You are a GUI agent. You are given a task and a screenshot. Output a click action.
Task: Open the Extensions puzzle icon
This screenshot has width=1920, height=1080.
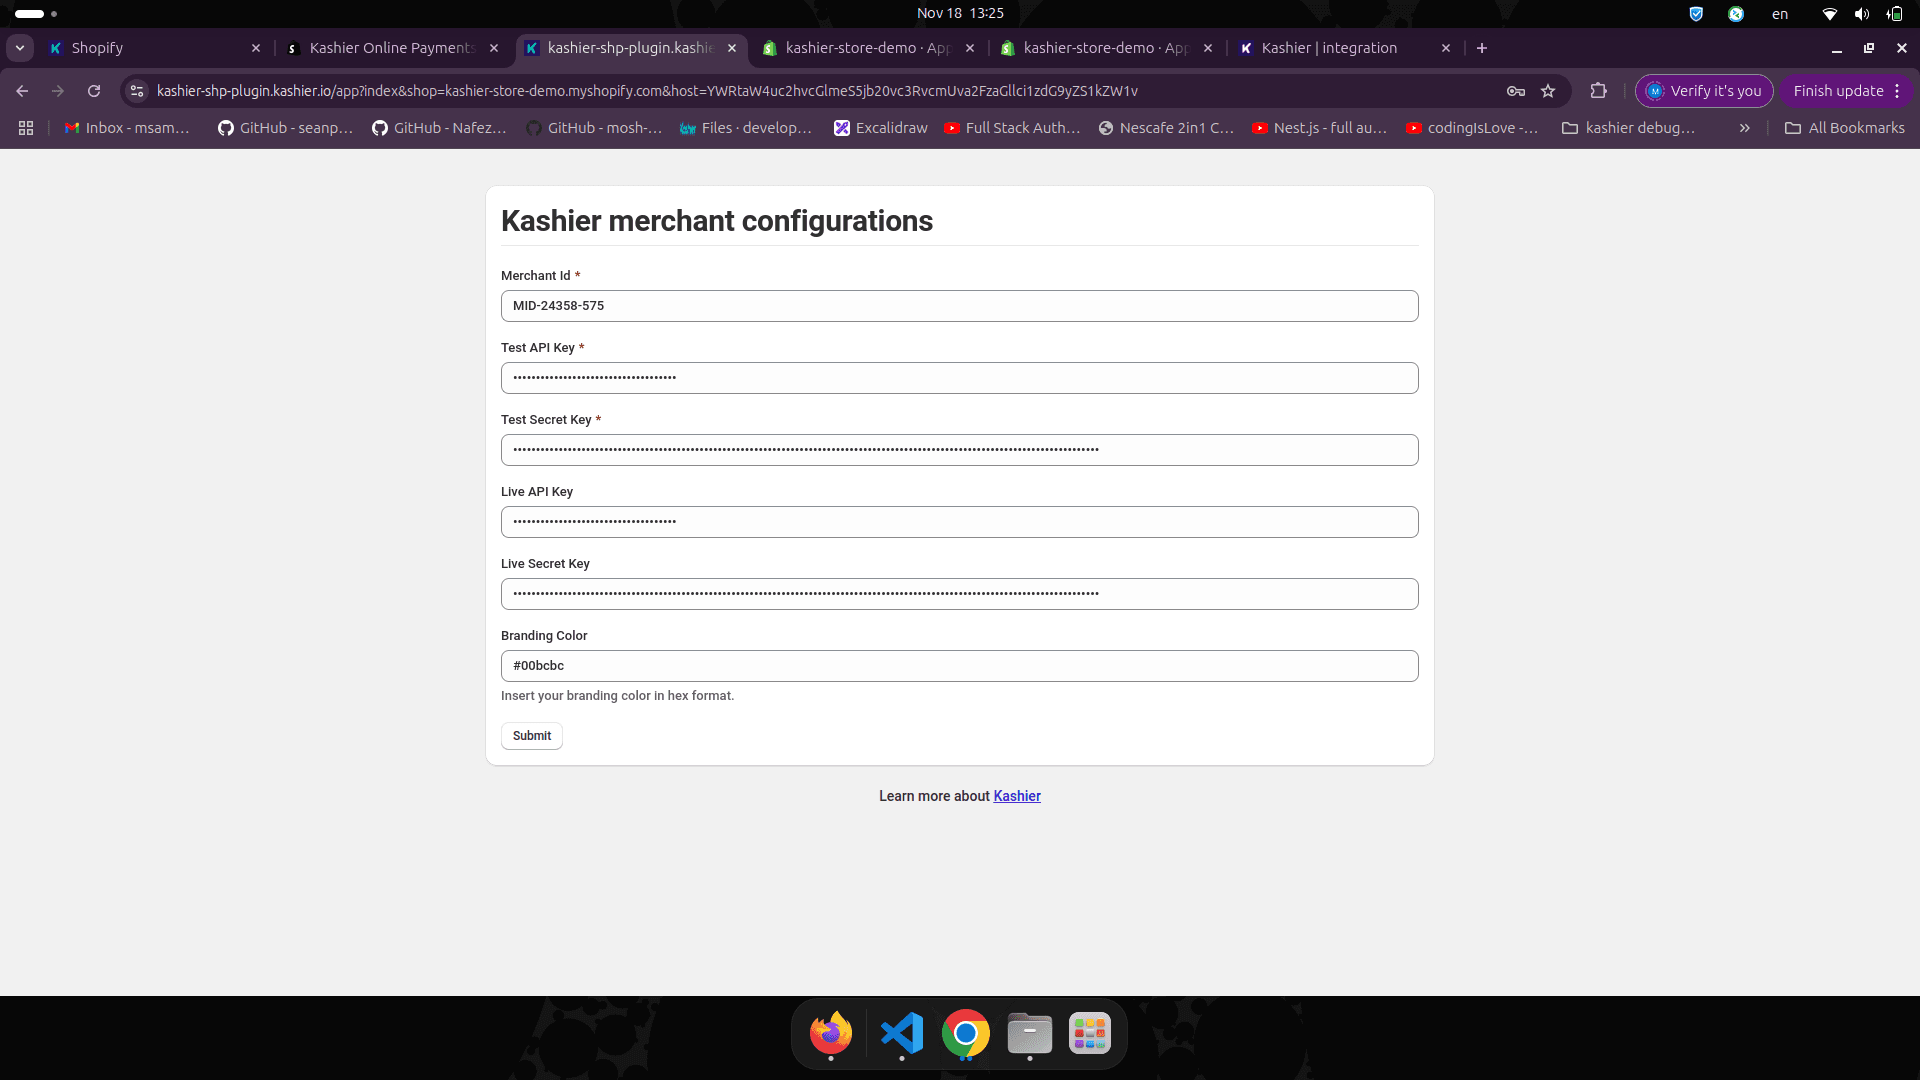coord(1598,91)
